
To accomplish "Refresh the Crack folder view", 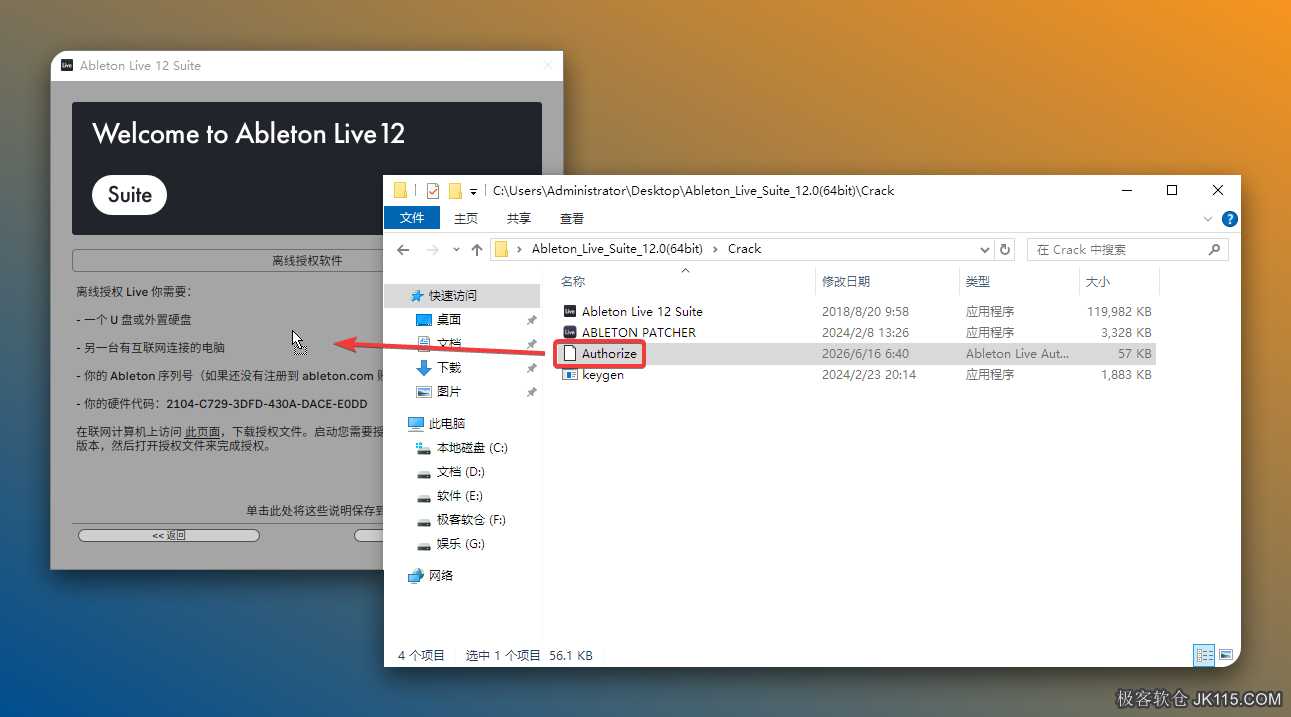I will [1005, 249].
